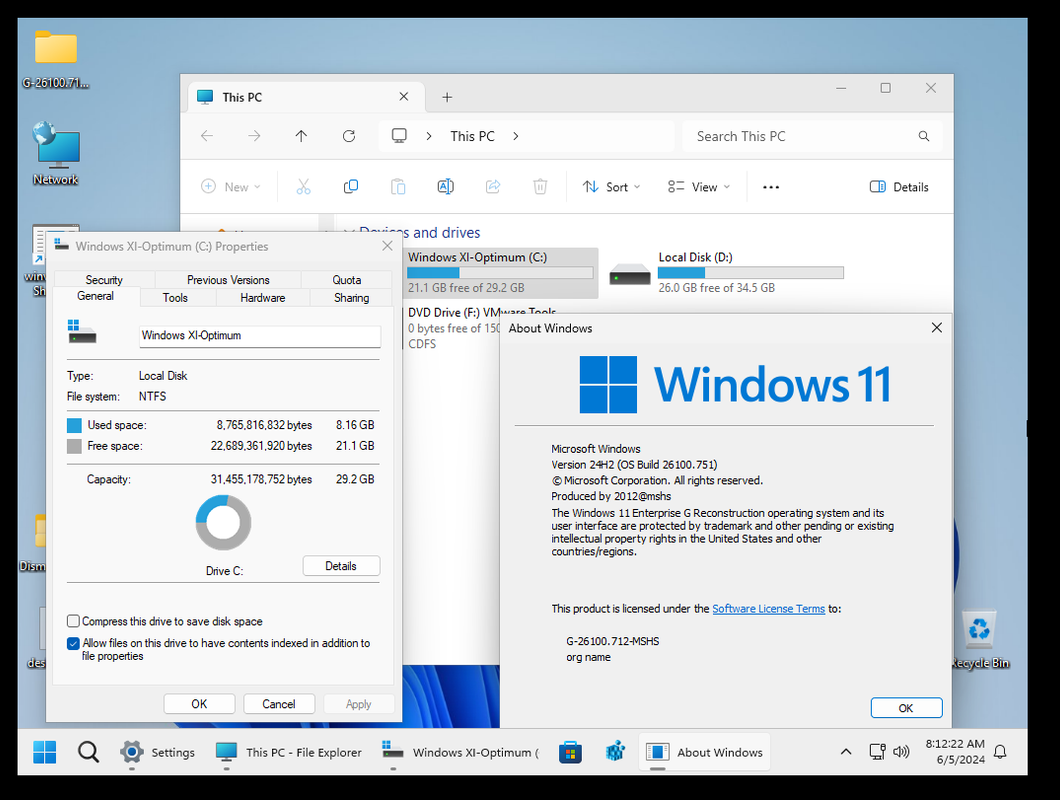Select the Local Disk (D:) drive icon

(x=629, y=275)
